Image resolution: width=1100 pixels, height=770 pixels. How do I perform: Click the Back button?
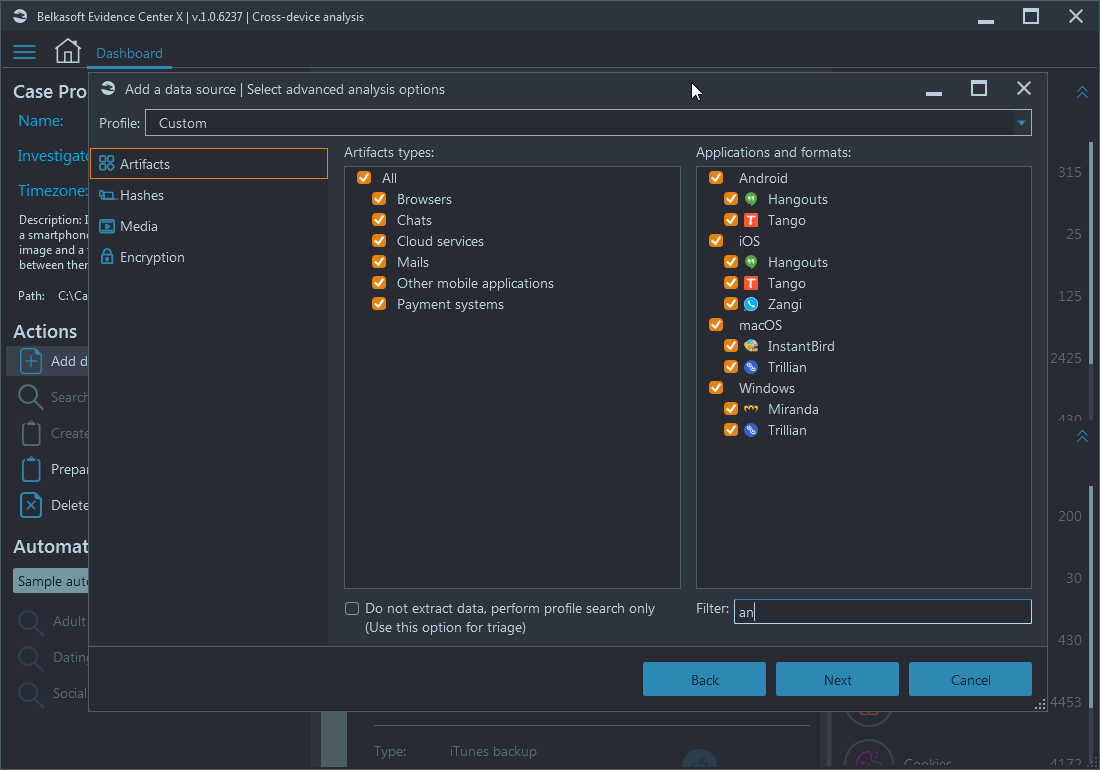704,680
